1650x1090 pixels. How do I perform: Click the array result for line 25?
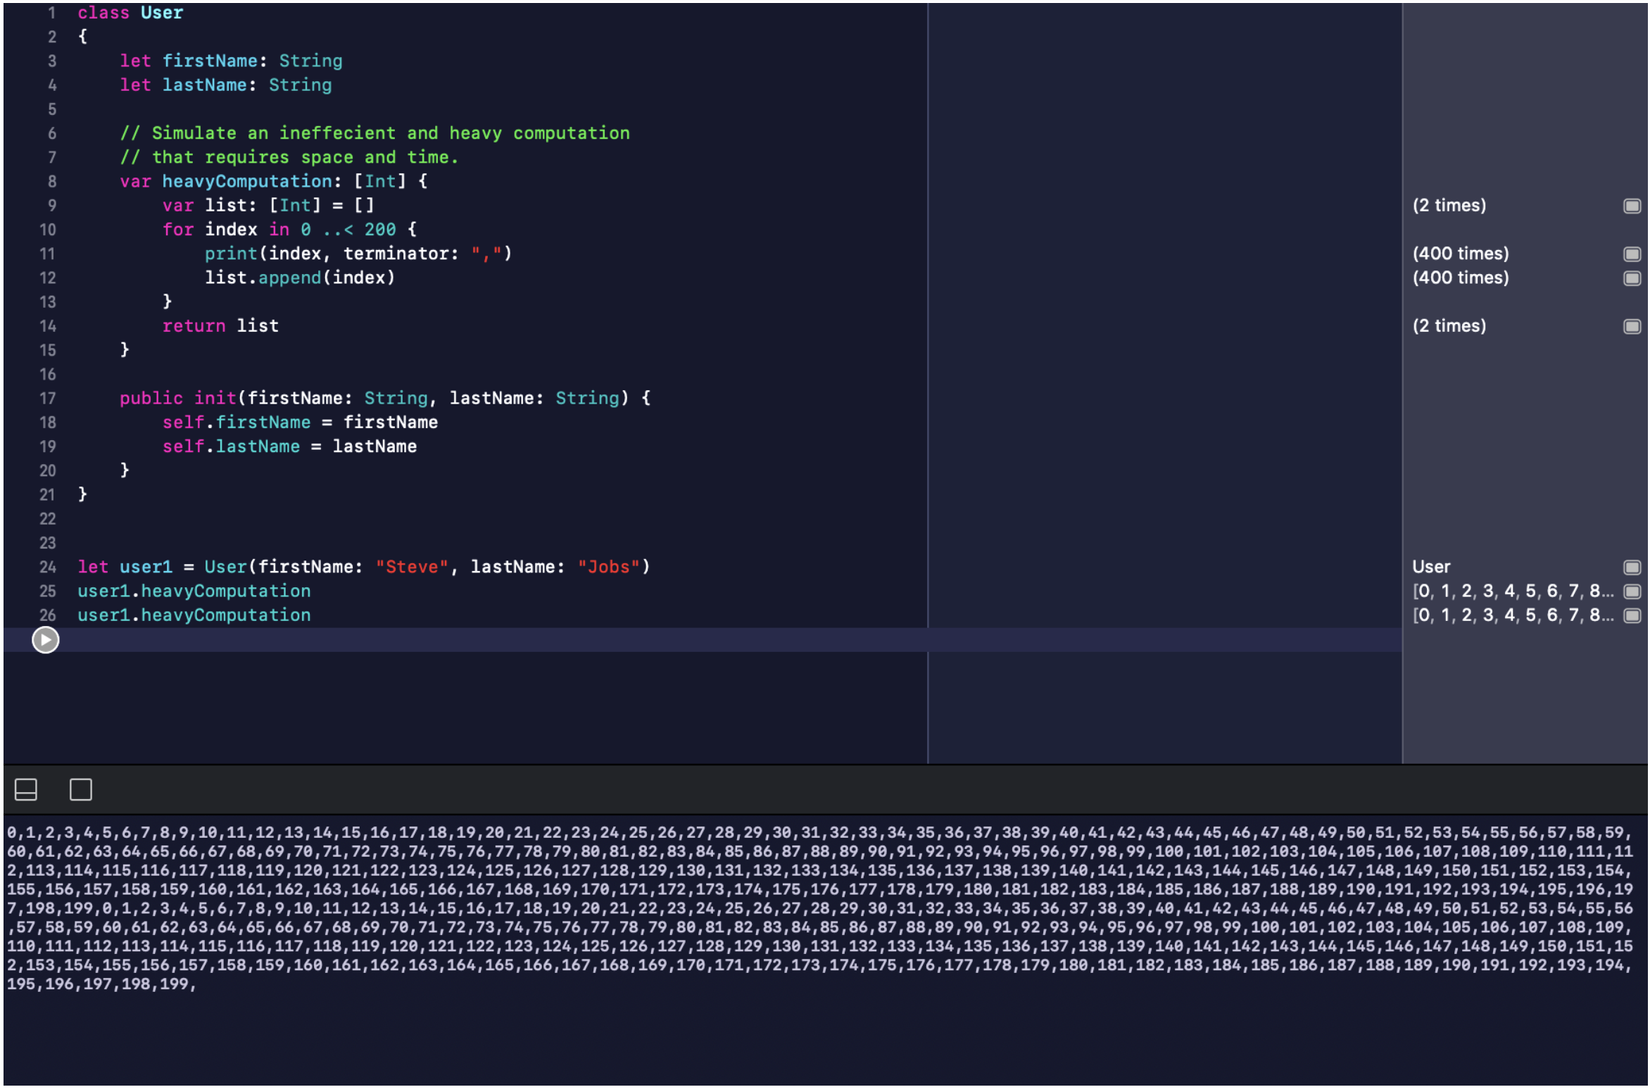point(1513,590)
